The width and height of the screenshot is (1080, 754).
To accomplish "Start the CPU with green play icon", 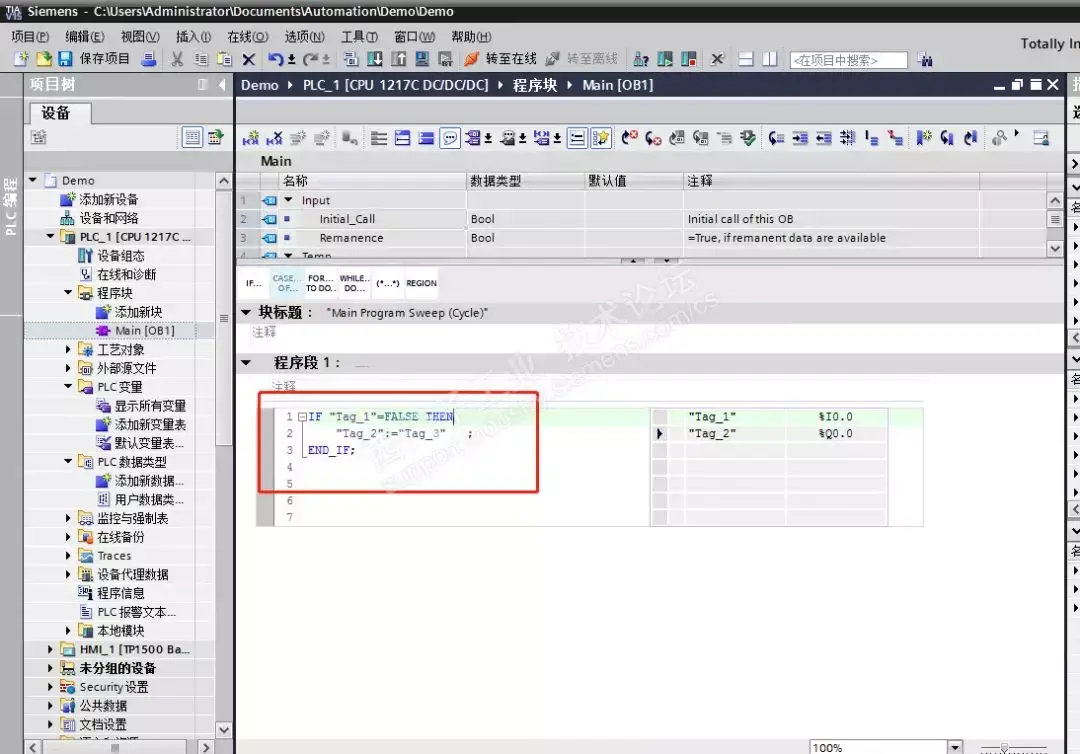I will tap(665, 59).
